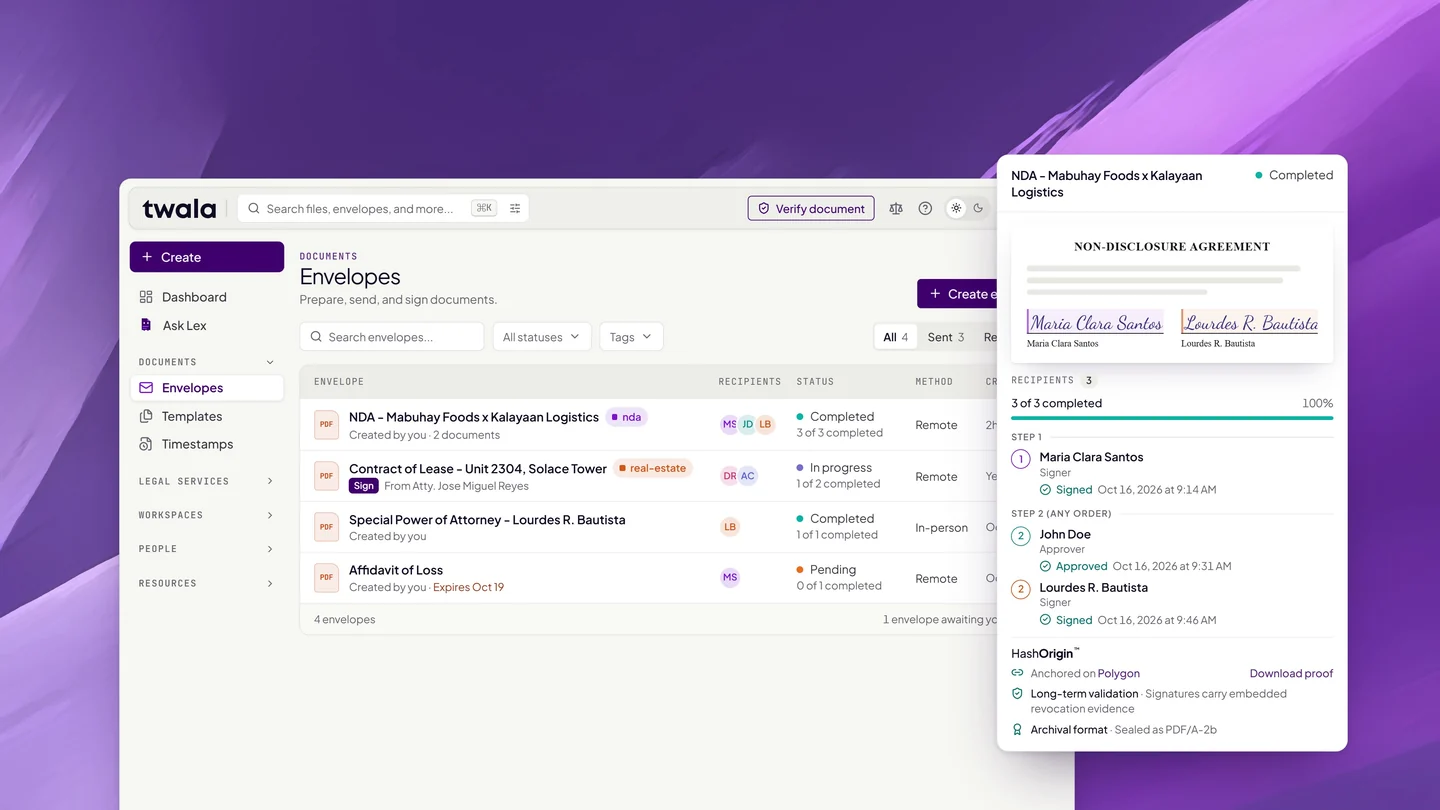Click step 1 circle for Maria Clara Santos
Screen dimensions: 1440x810
(x=1021, y=459)
